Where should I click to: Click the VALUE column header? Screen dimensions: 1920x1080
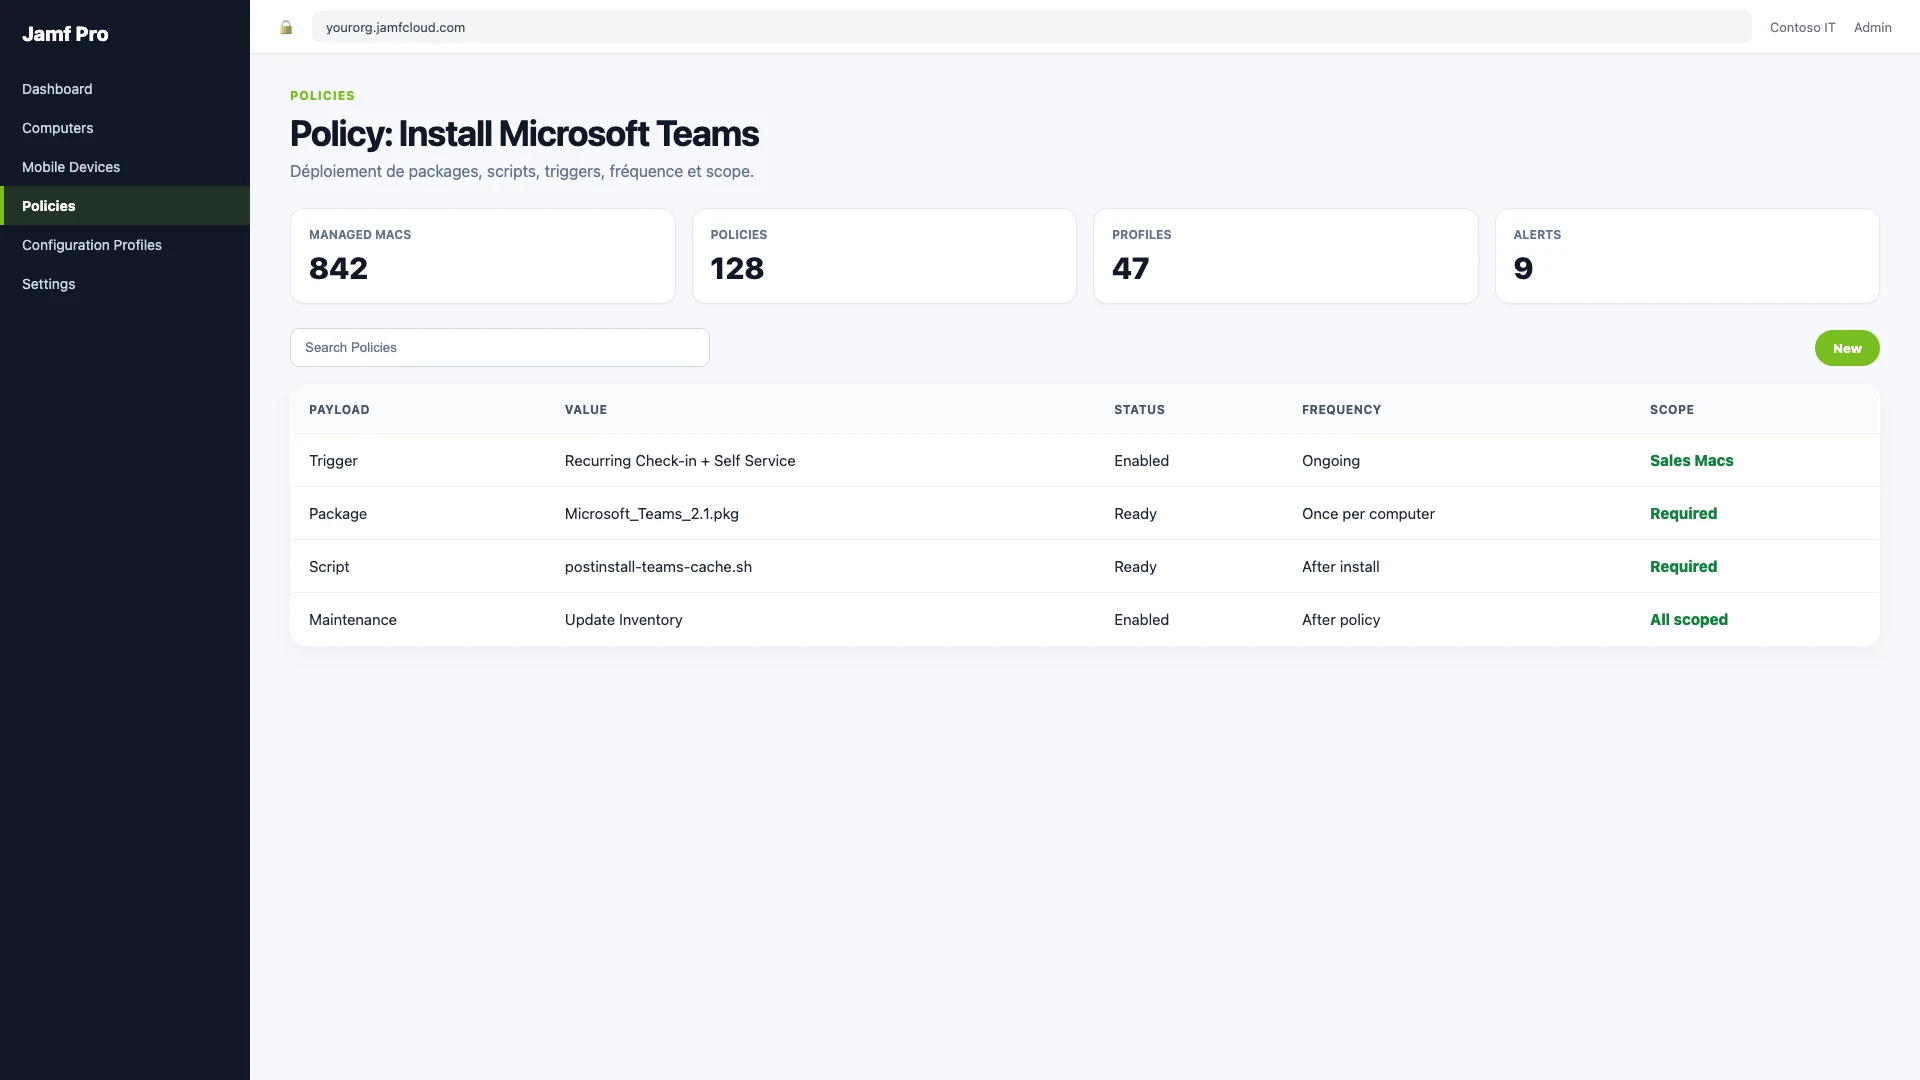pos(586,410)
